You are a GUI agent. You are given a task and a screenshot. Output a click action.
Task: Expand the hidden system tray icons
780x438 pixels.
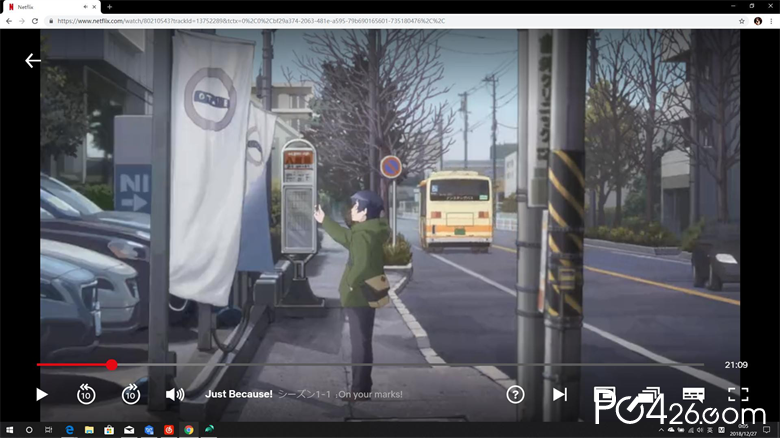[x=661, y=430]
